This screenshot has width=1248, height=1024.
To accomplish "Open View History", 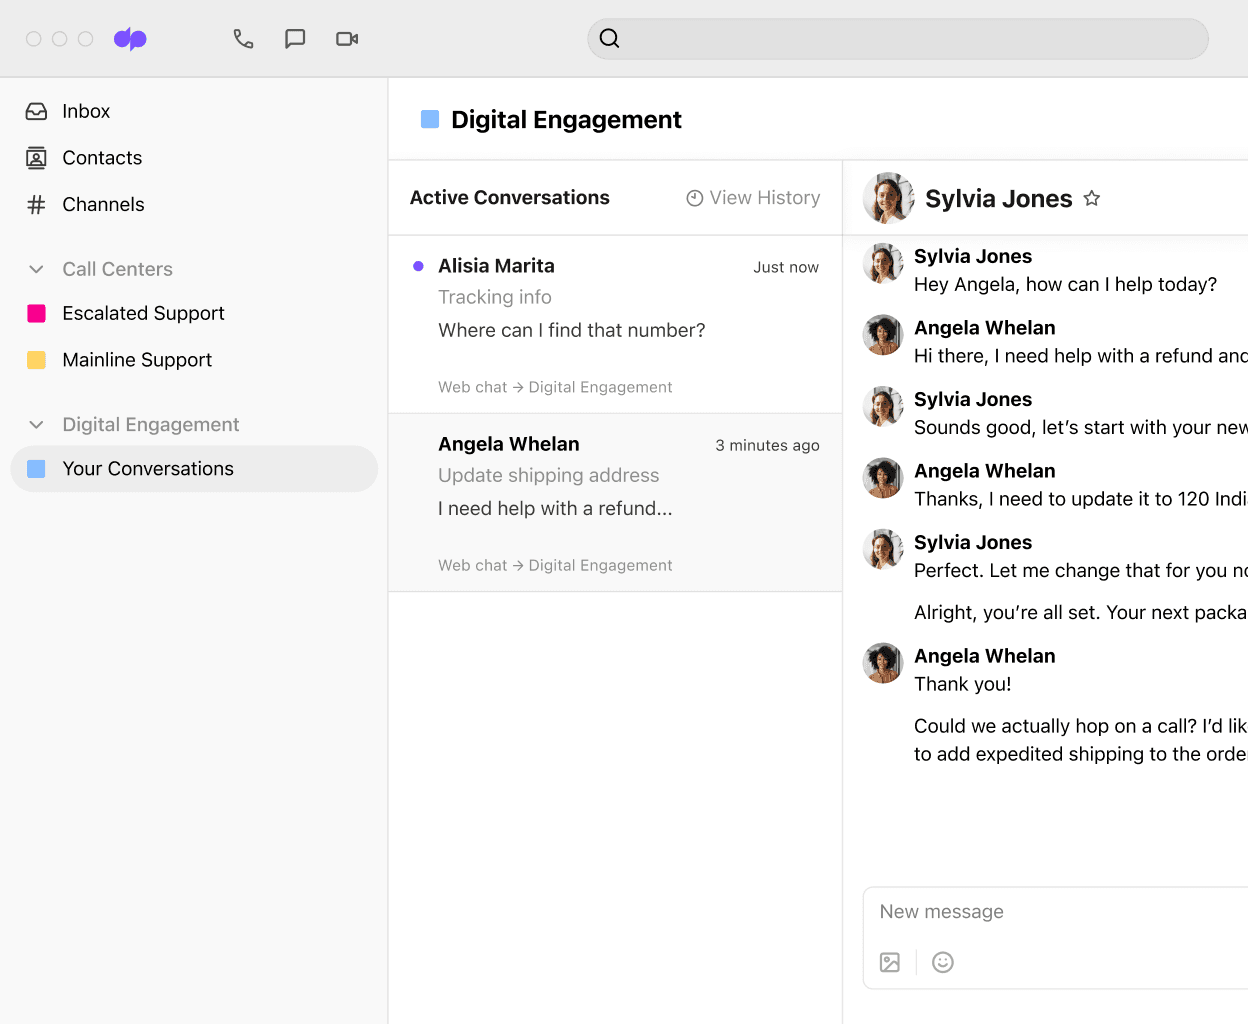I will [x=764, y=197].
